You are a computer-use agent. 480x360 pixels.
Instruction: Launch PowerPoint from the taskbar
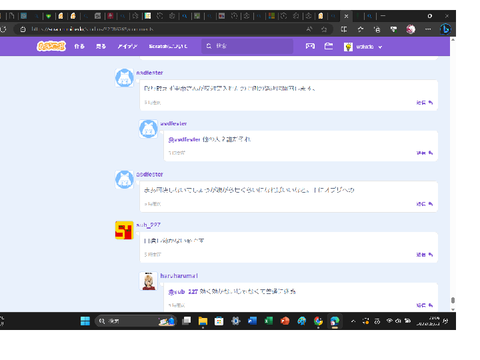(x=285, y=321)
